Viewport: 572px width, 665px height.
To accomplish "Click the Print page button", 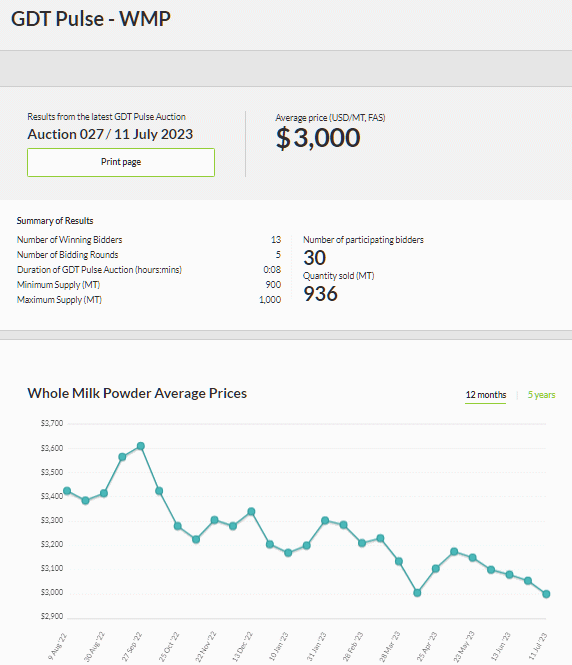I will 121,162.
